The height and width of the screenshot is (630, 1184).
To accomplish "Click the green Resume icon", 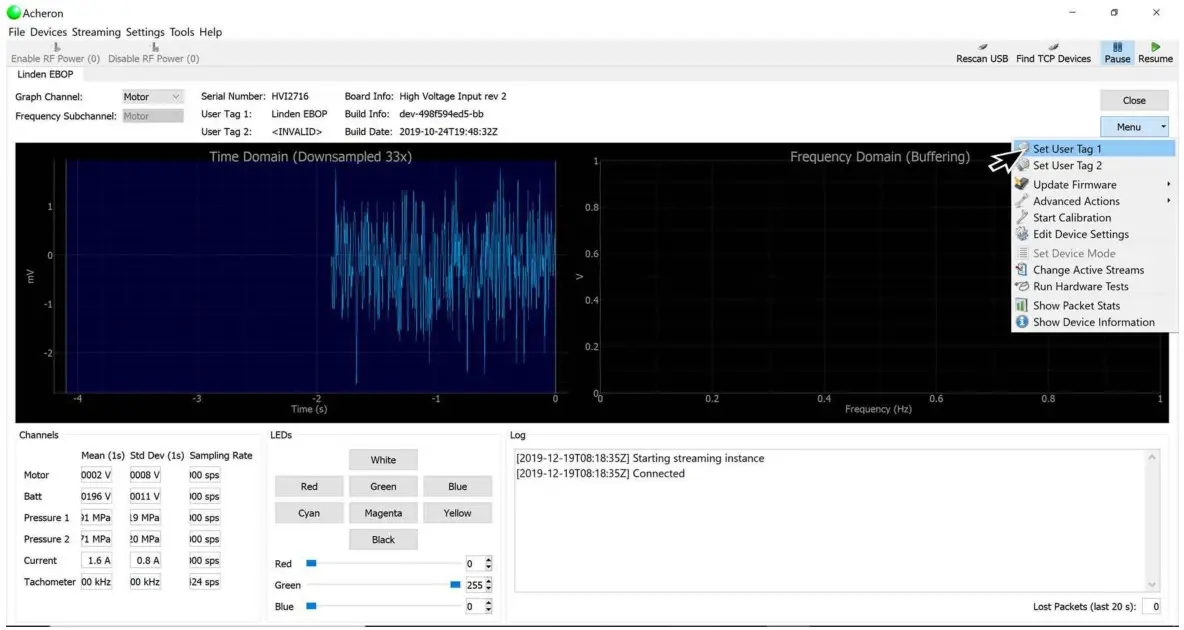I will [x=1155, y=52].
